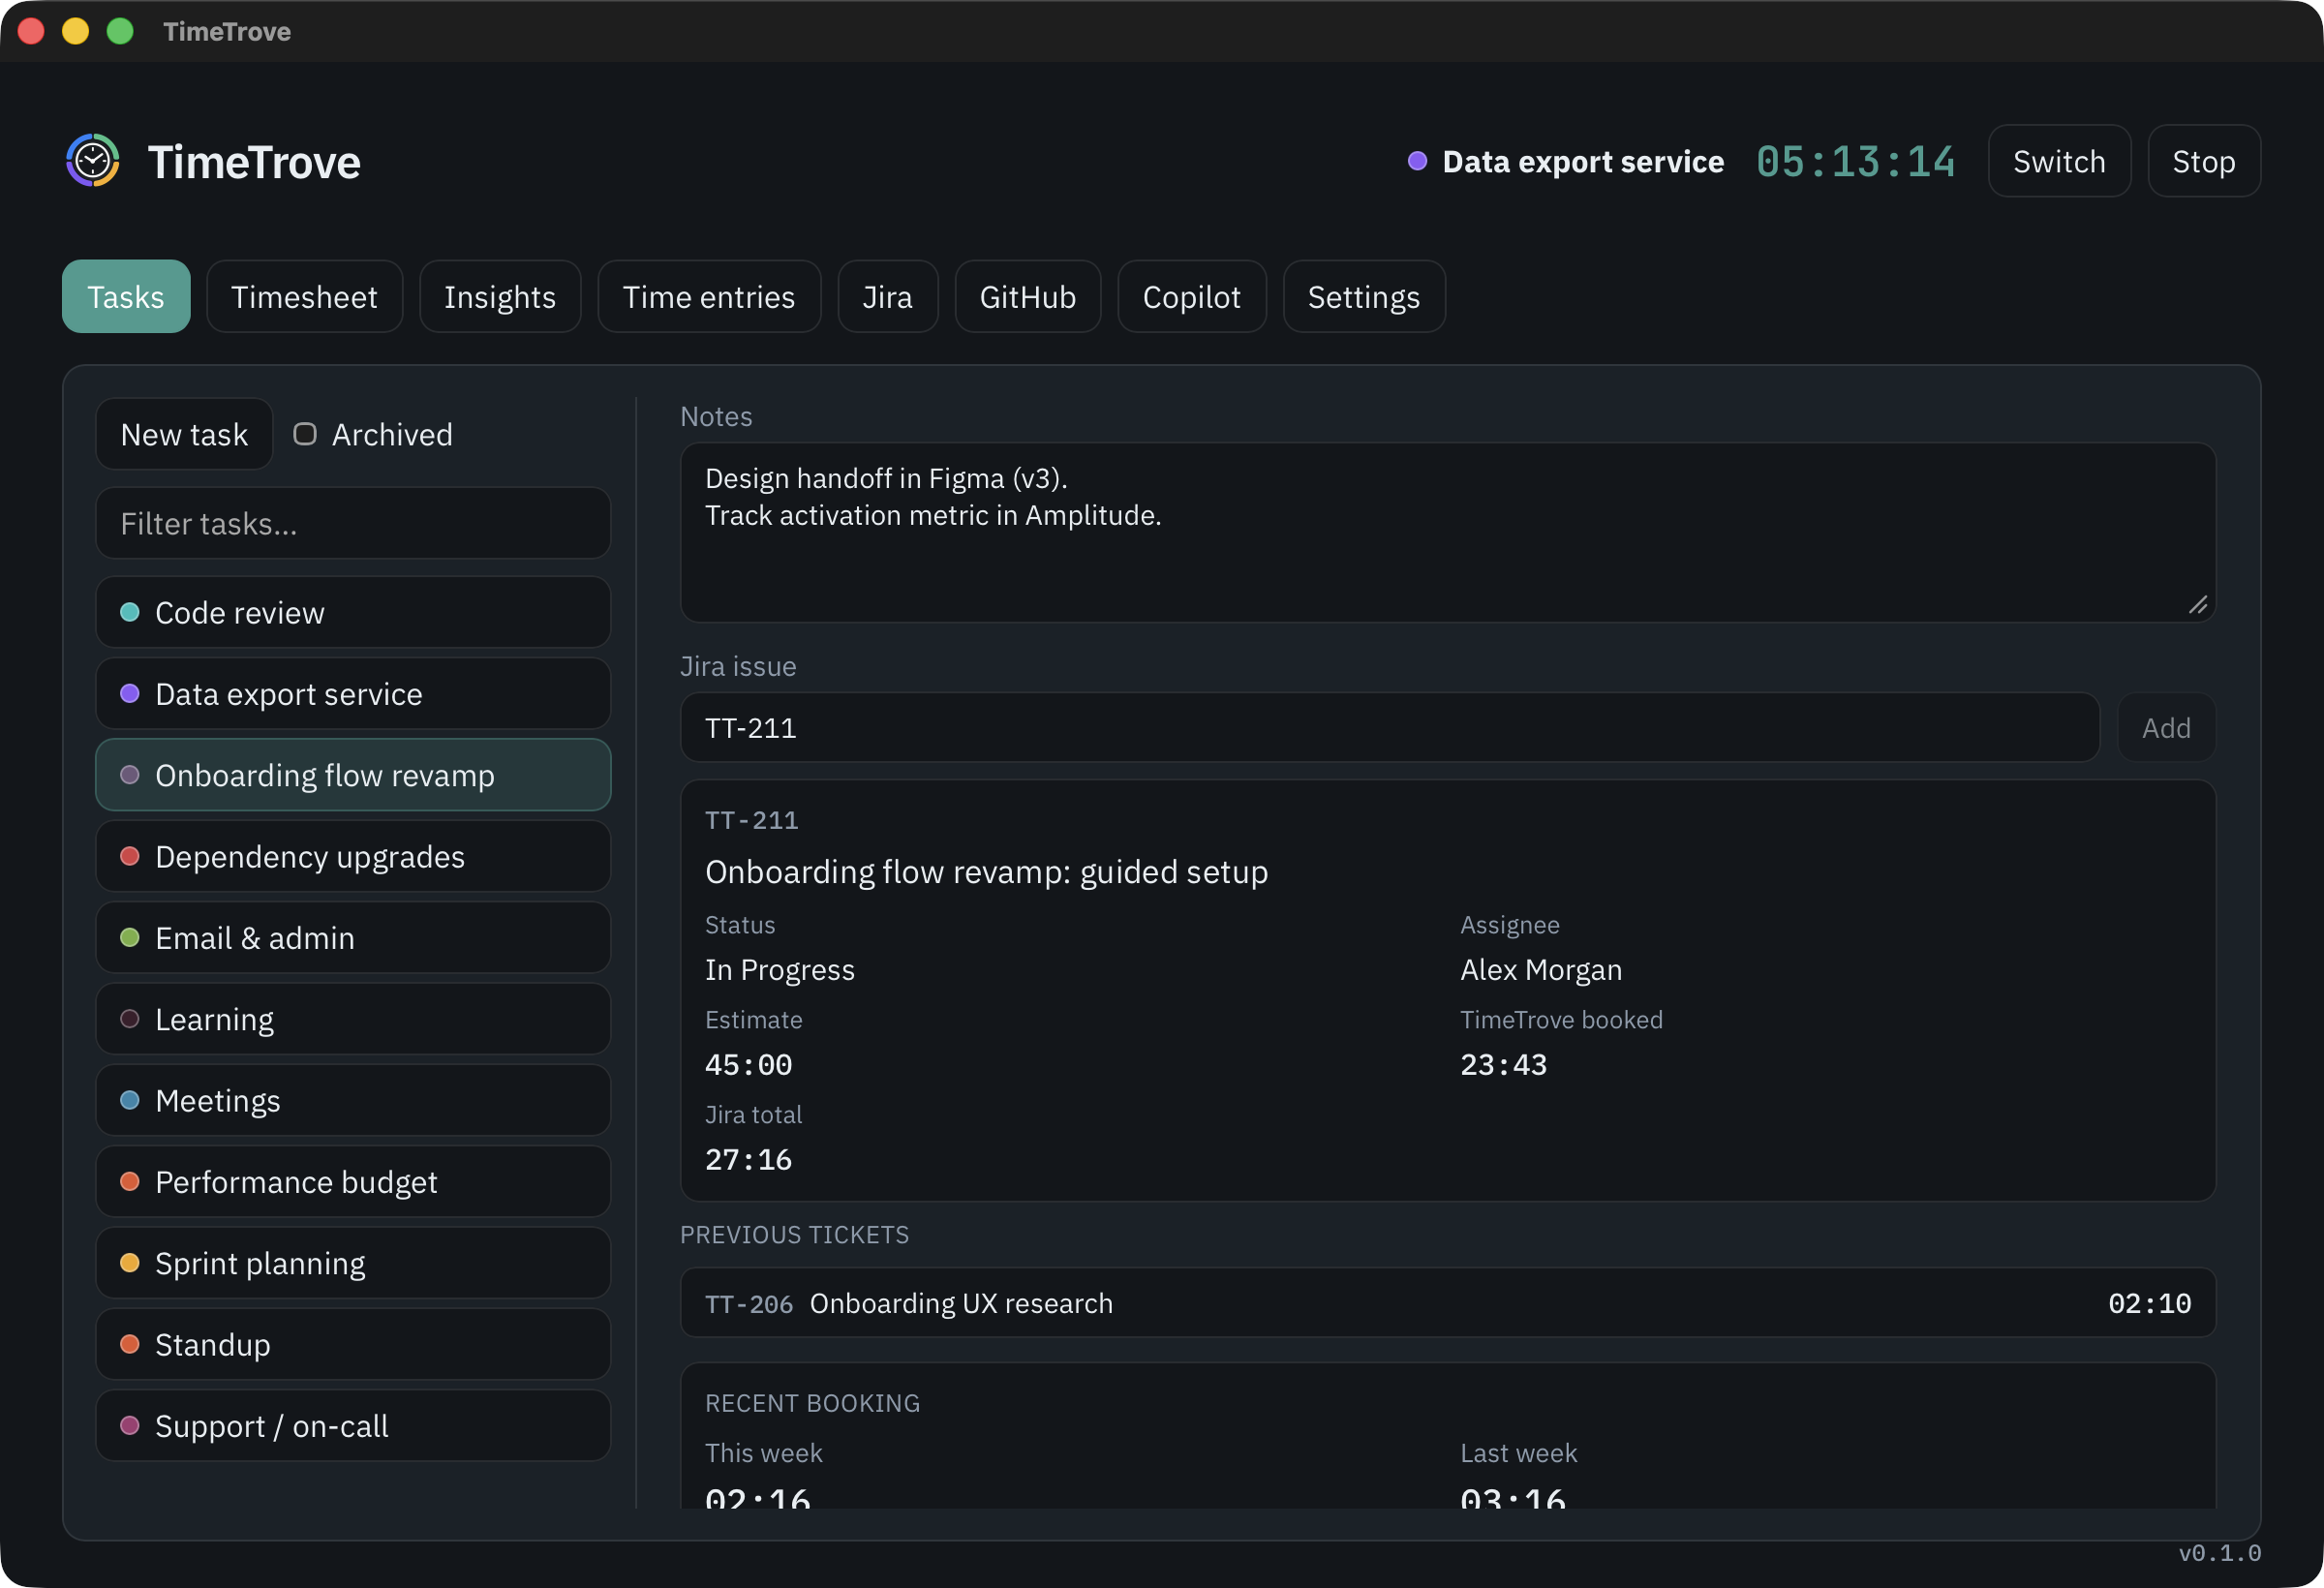2324x1588 pixels.
Task: Select the Onboarding flow revamp task
Action: [x=353, y=775]
